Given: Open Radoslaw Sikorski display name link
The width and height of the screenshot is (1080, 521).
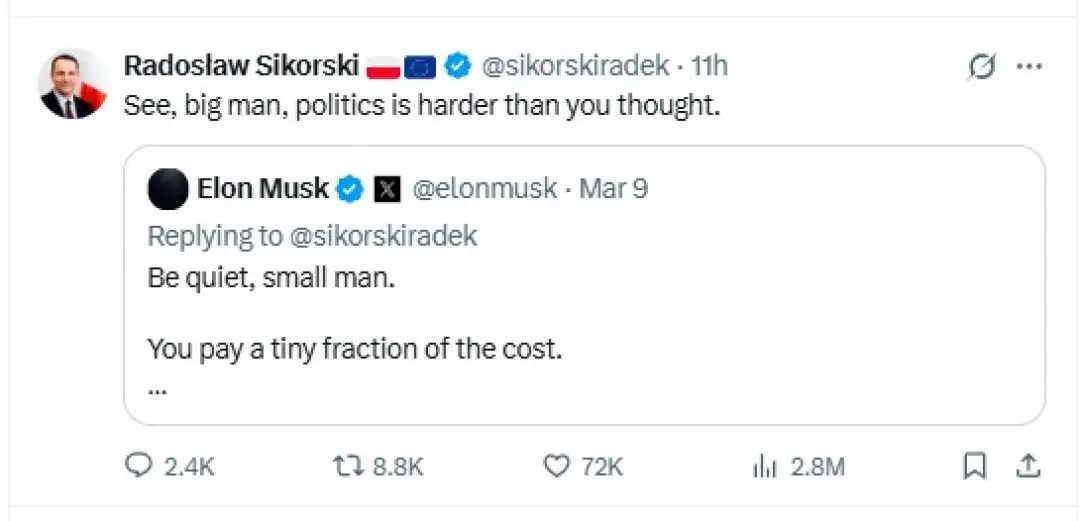Looking at the screenshot, I should coord(241,66).
